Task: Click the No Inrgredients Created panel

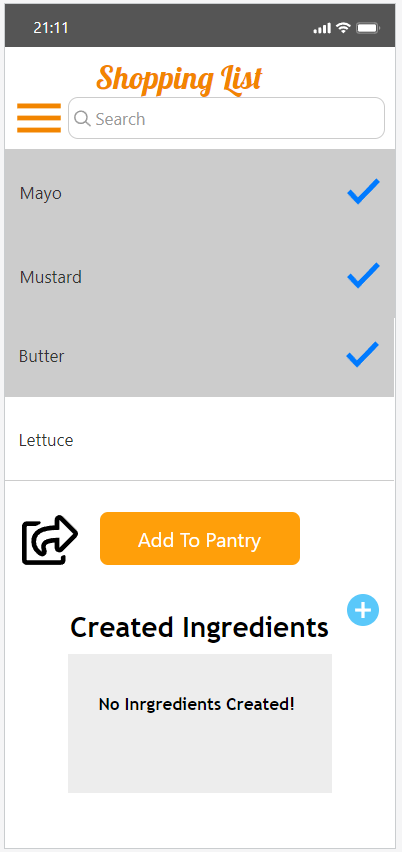Action: coord(200,723)
